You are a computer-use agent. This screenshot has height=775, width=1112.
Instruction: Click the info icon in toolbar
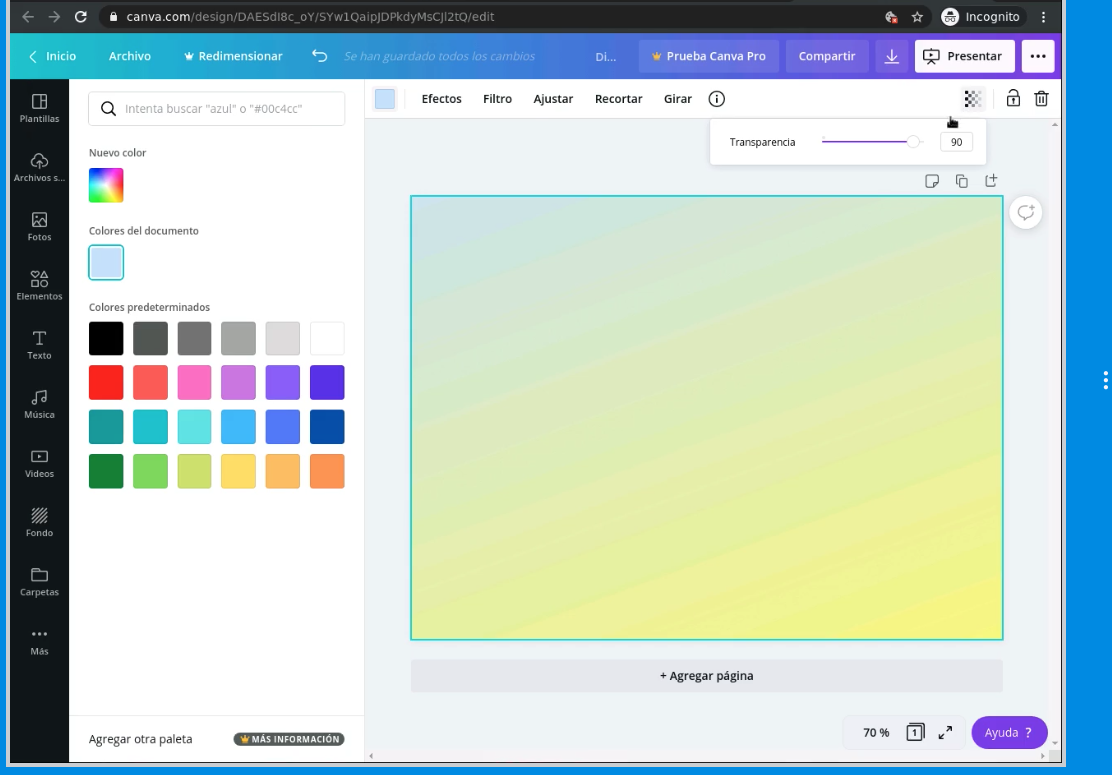pos(716,99)
